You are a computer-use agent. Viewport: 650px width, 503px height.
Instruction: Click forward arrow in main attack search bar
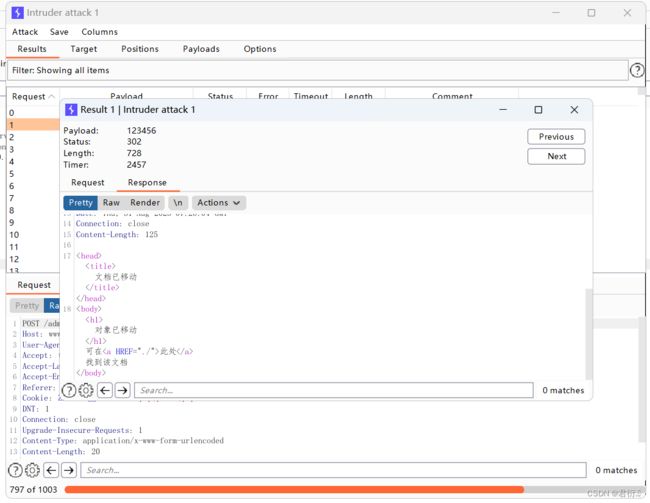pyautogui.click(x=69, y=470)
